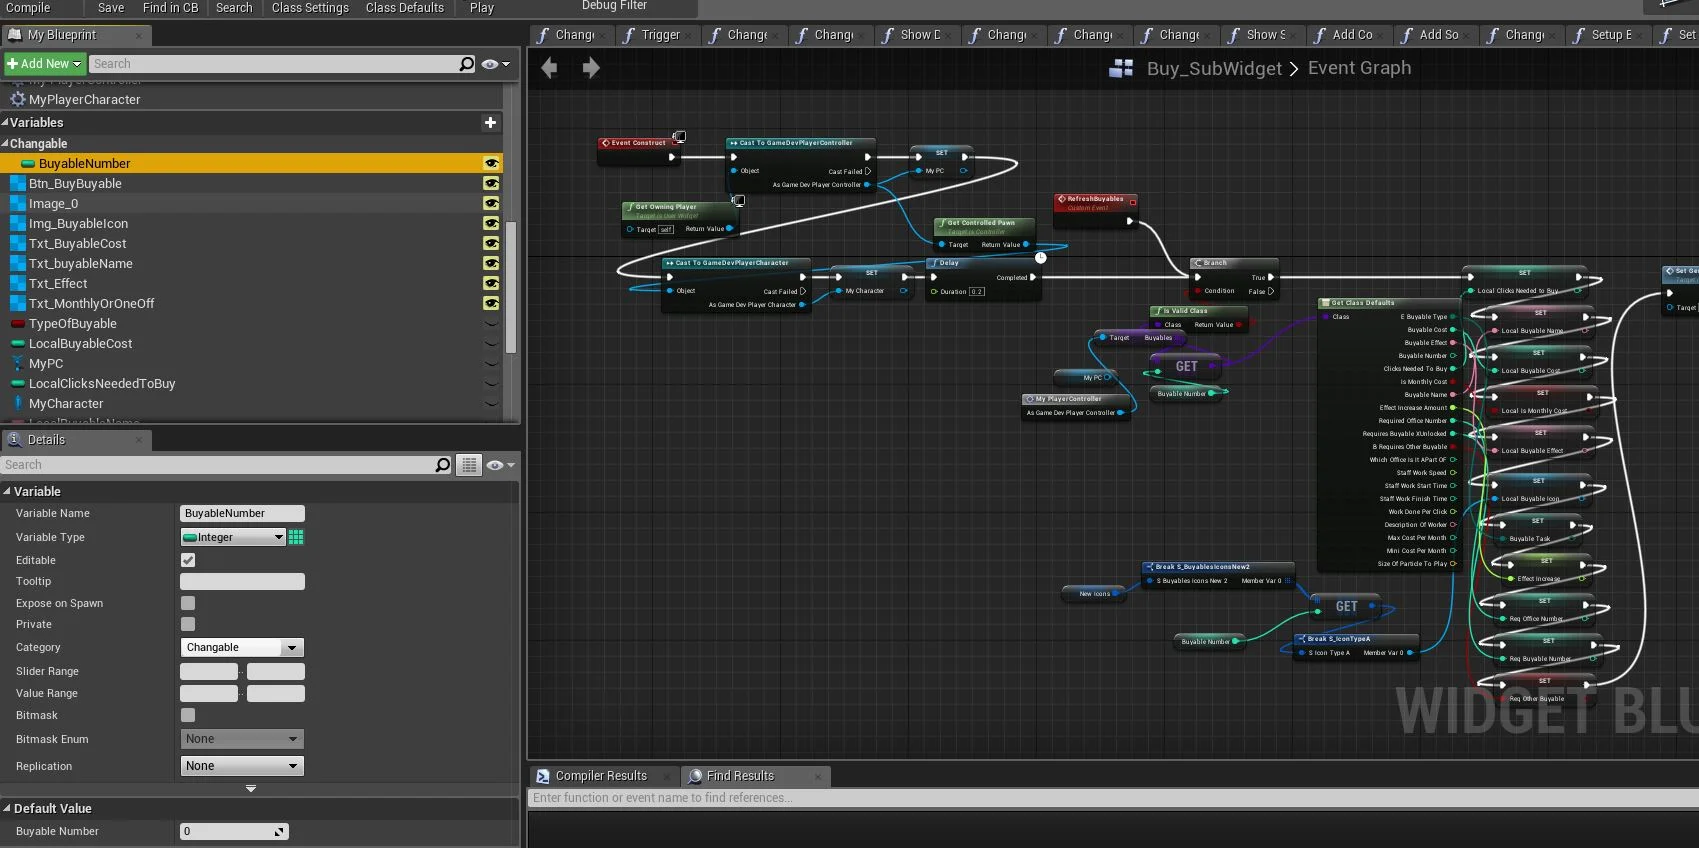Click the My Blueprint panel scrollbar
Image resolution: width=1699 pixels, height=848 pixels.
pyautogui.click(x=511, y=288)
